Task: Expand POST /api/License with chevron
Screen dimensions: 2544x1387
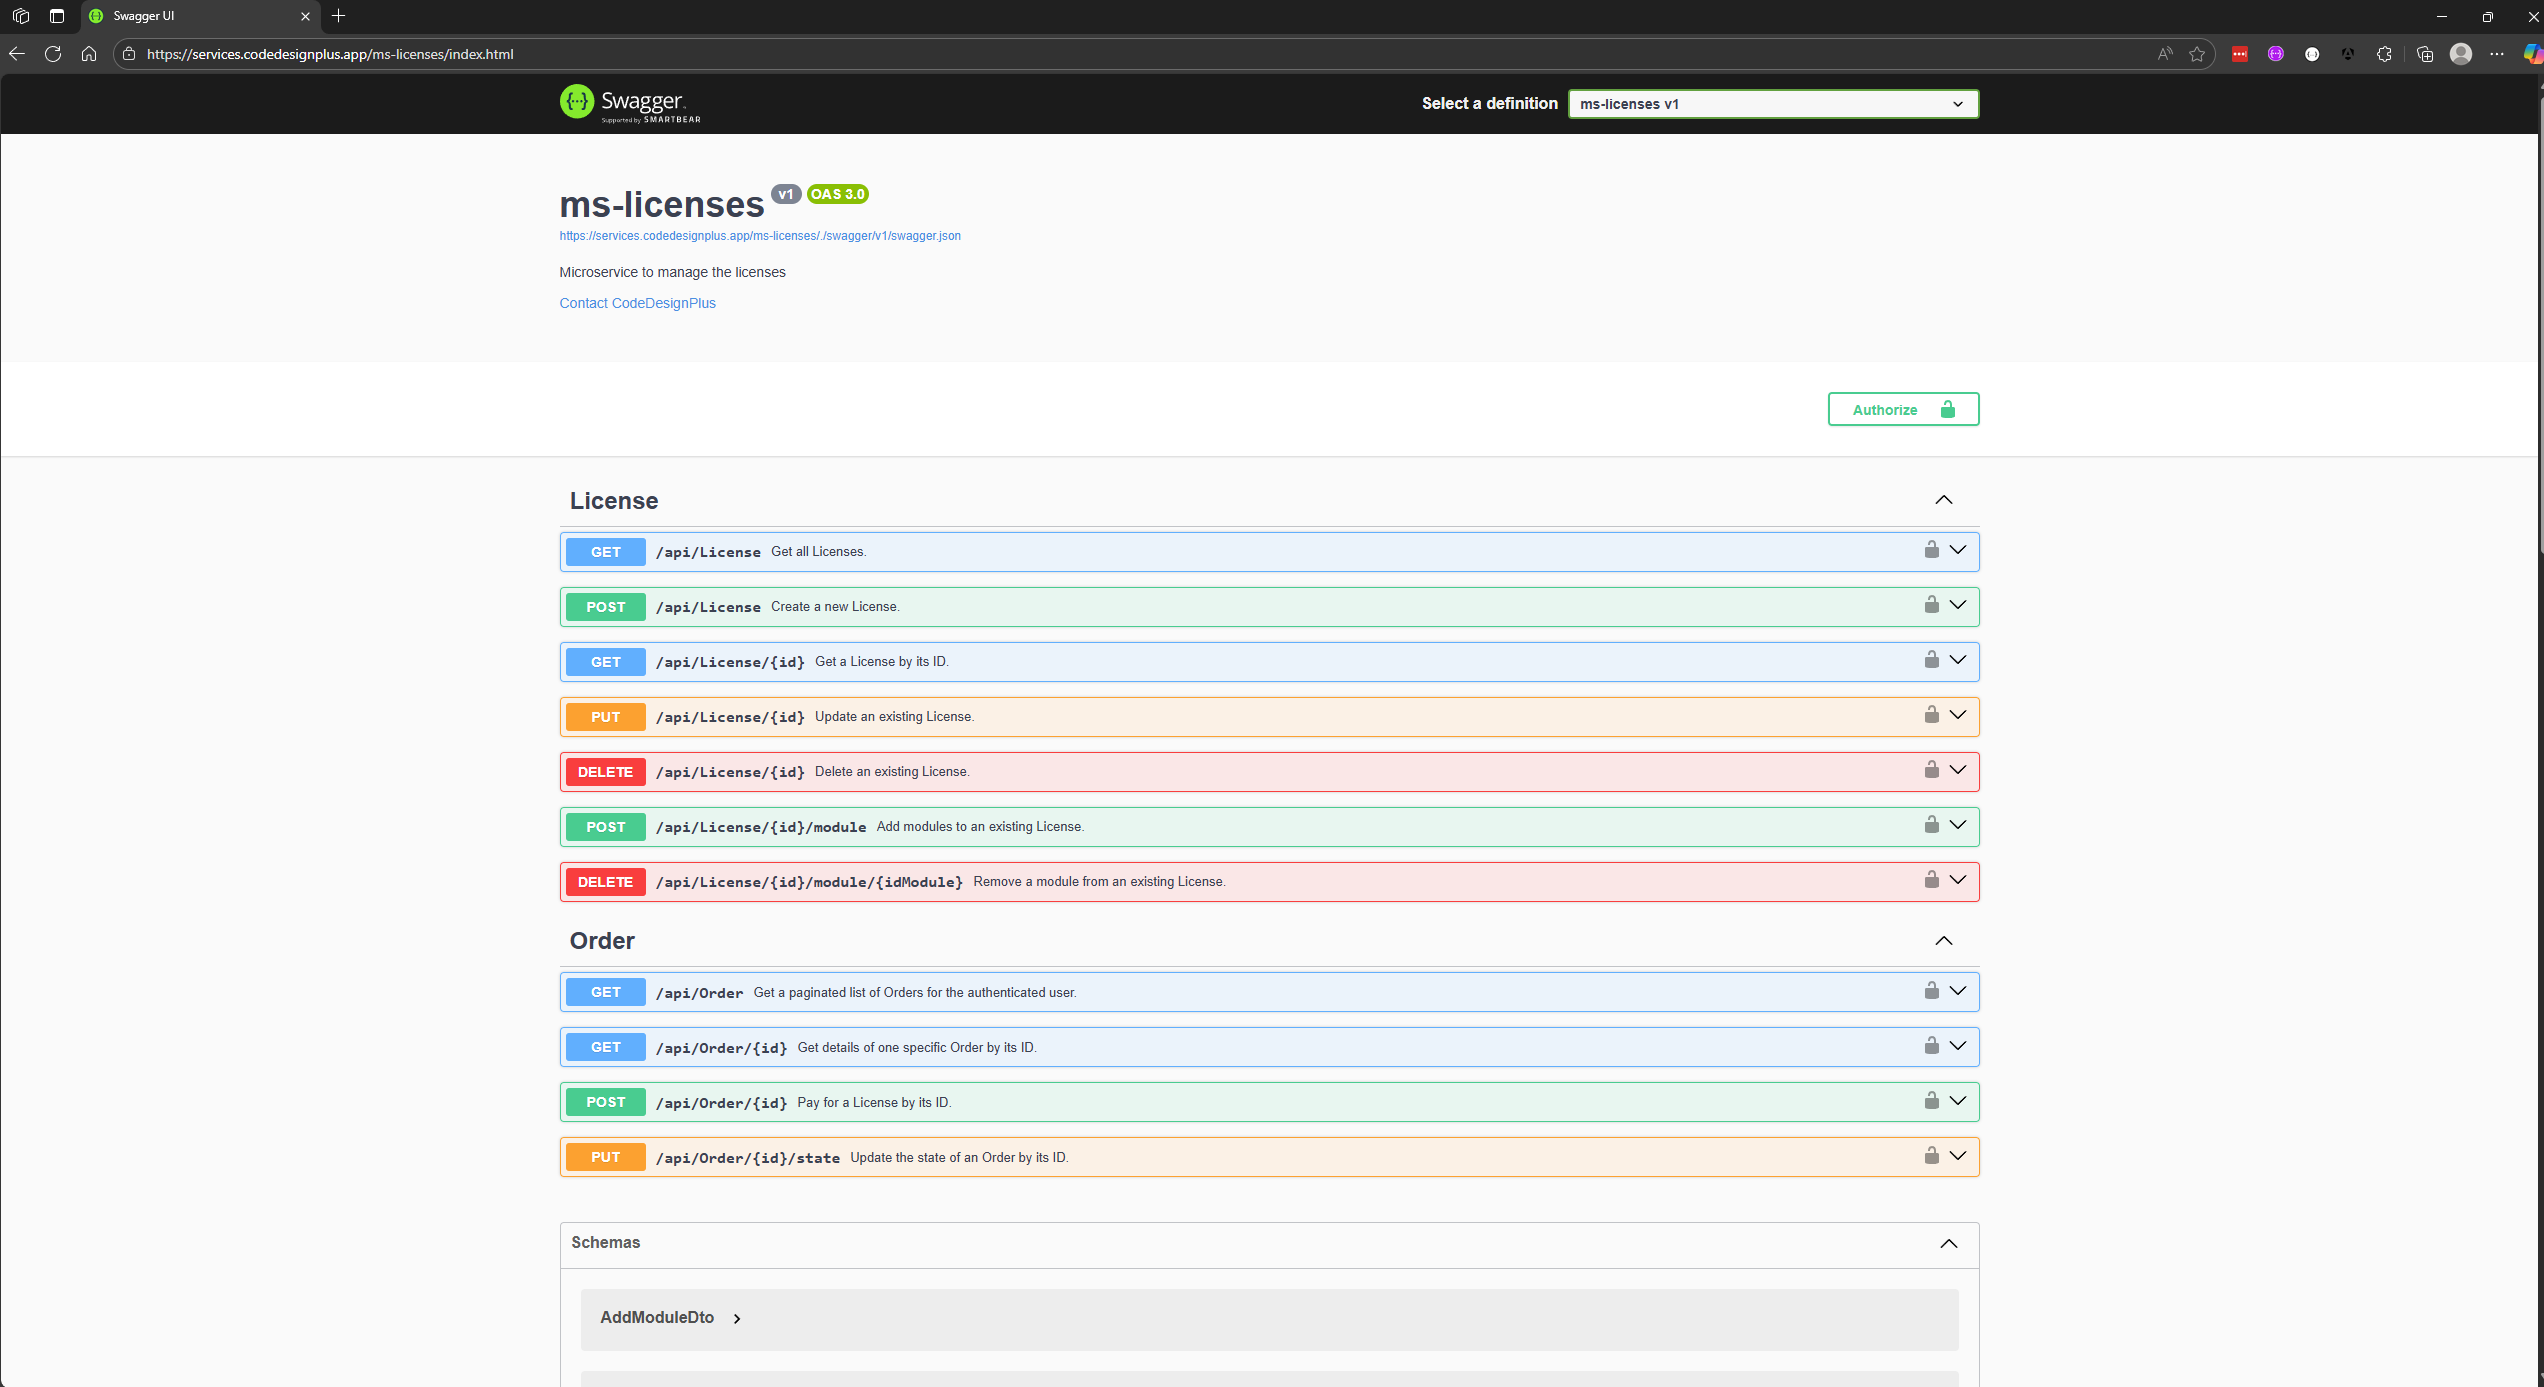Action: [1958, 605]
